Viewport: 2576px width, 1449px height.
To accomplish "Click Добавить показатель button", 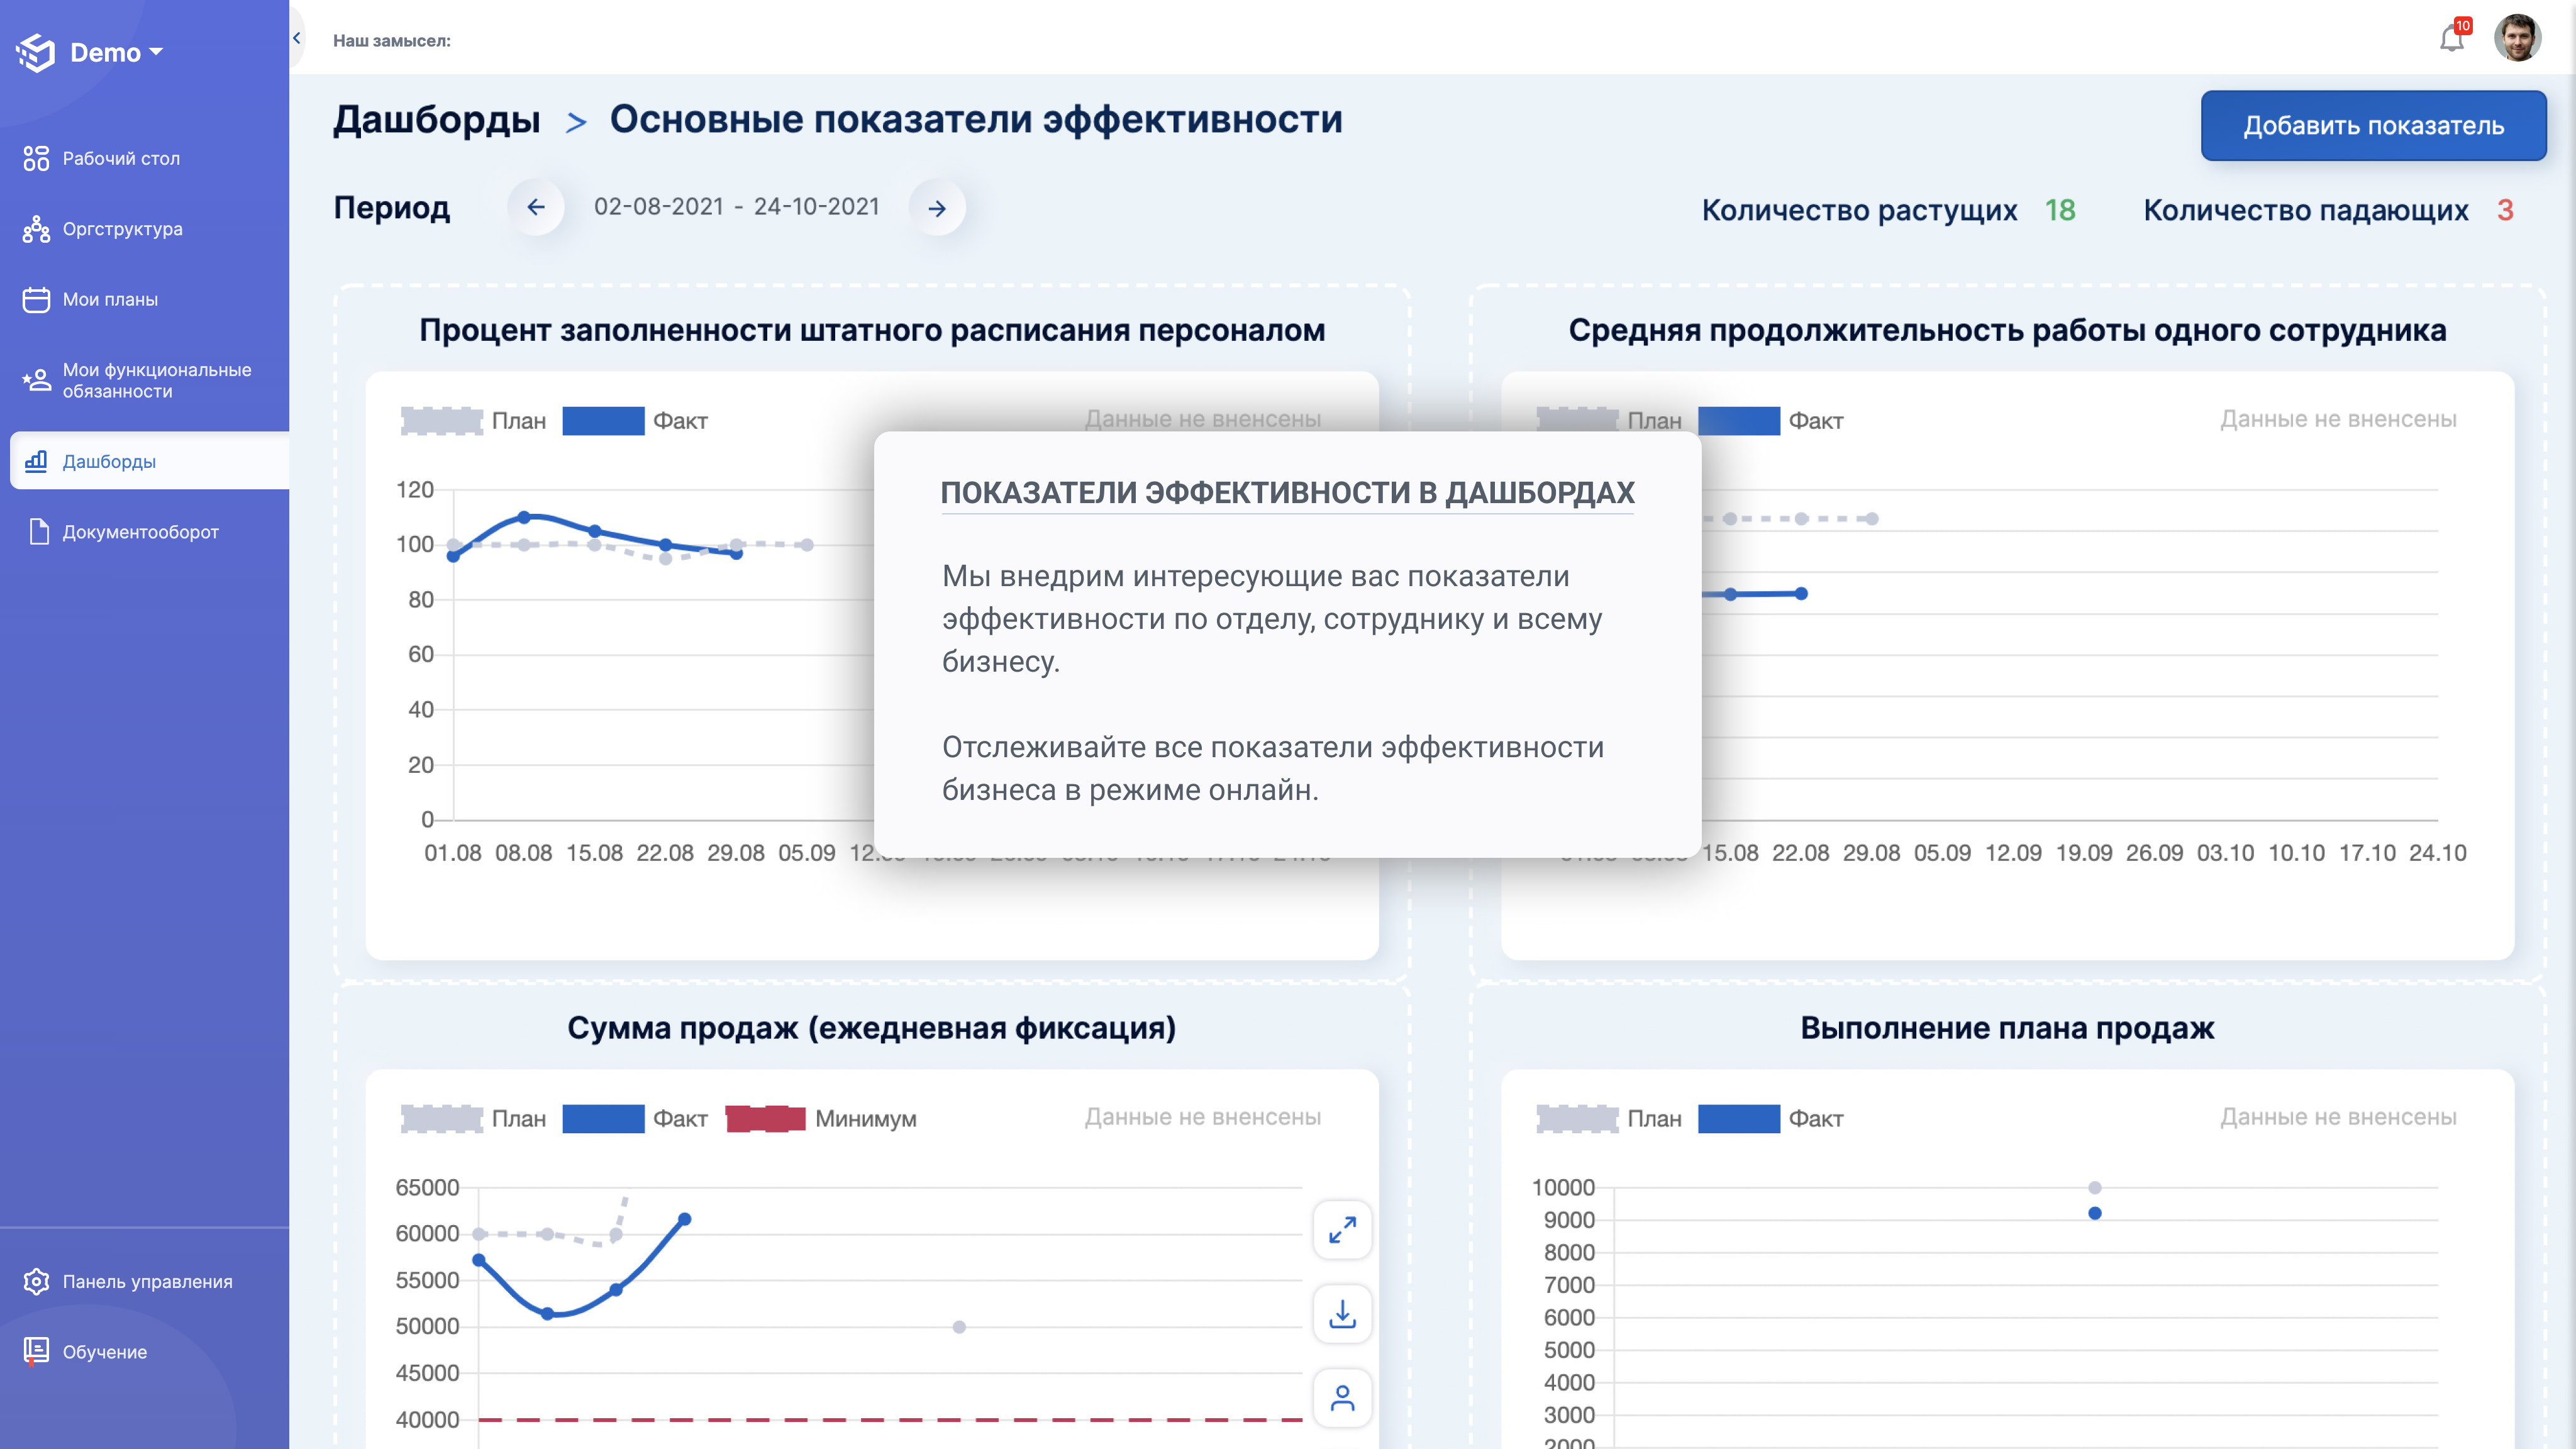I will pyautogui.click(x=2373, y=125).
